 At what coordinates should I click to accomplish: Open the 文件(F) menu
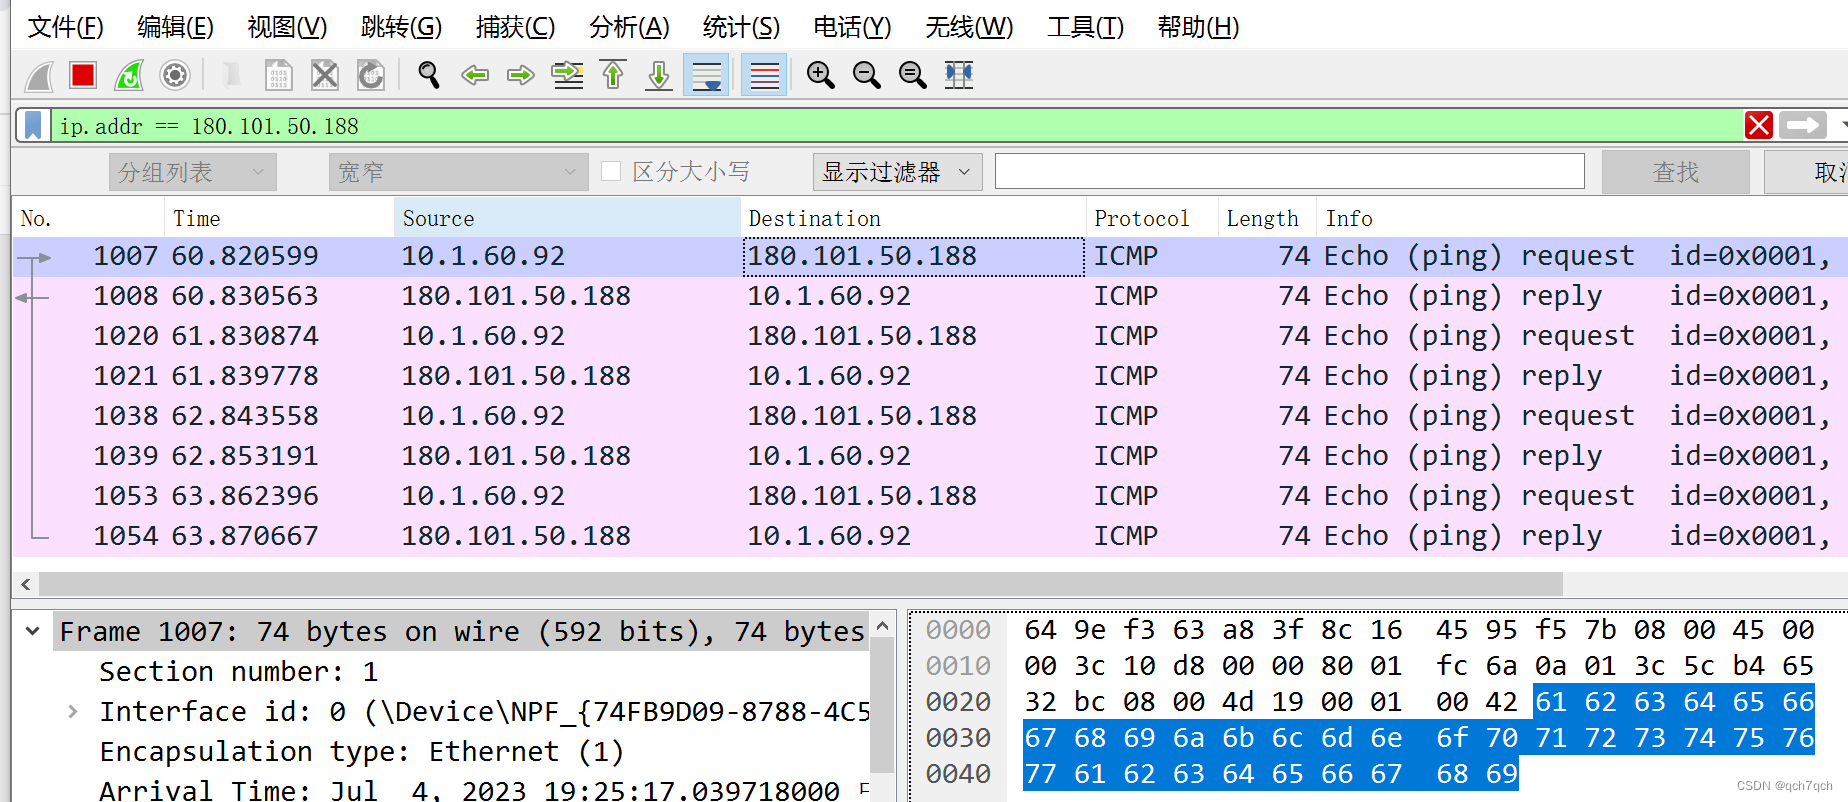(66, 27)
